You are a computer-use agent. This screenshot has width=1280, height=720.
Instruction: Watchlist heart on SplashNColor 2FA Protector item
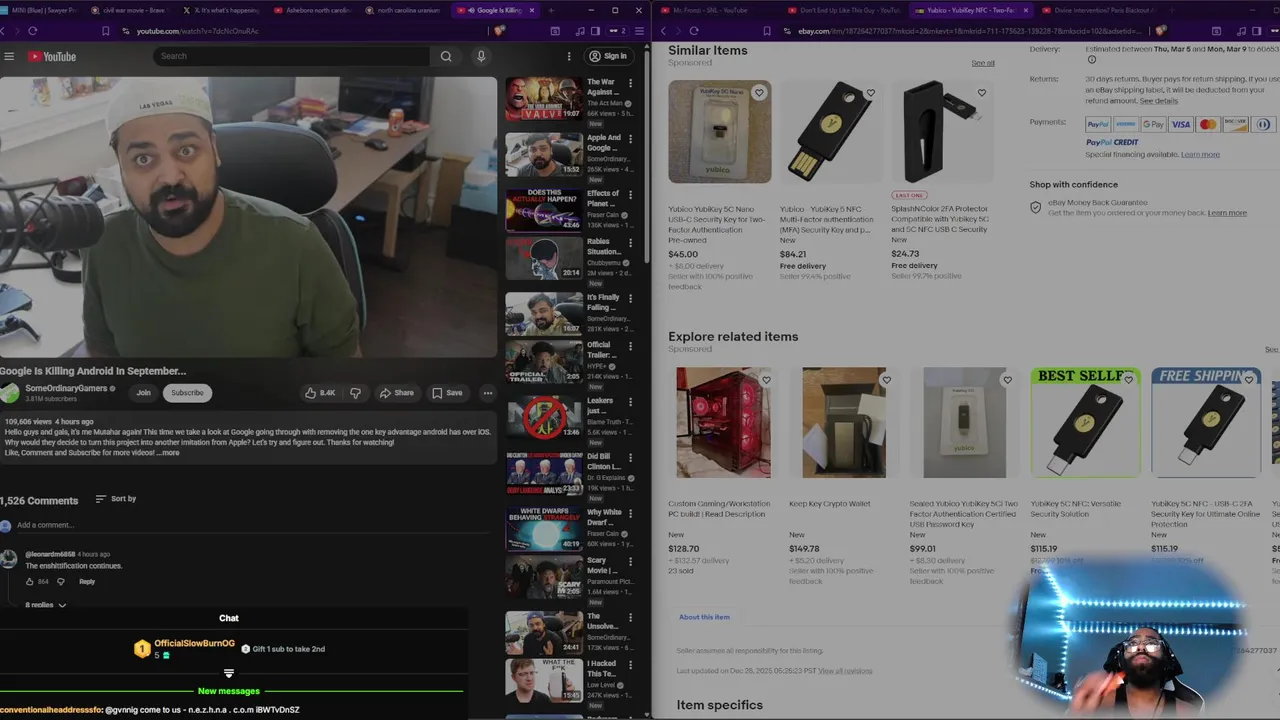coord(981,93)
